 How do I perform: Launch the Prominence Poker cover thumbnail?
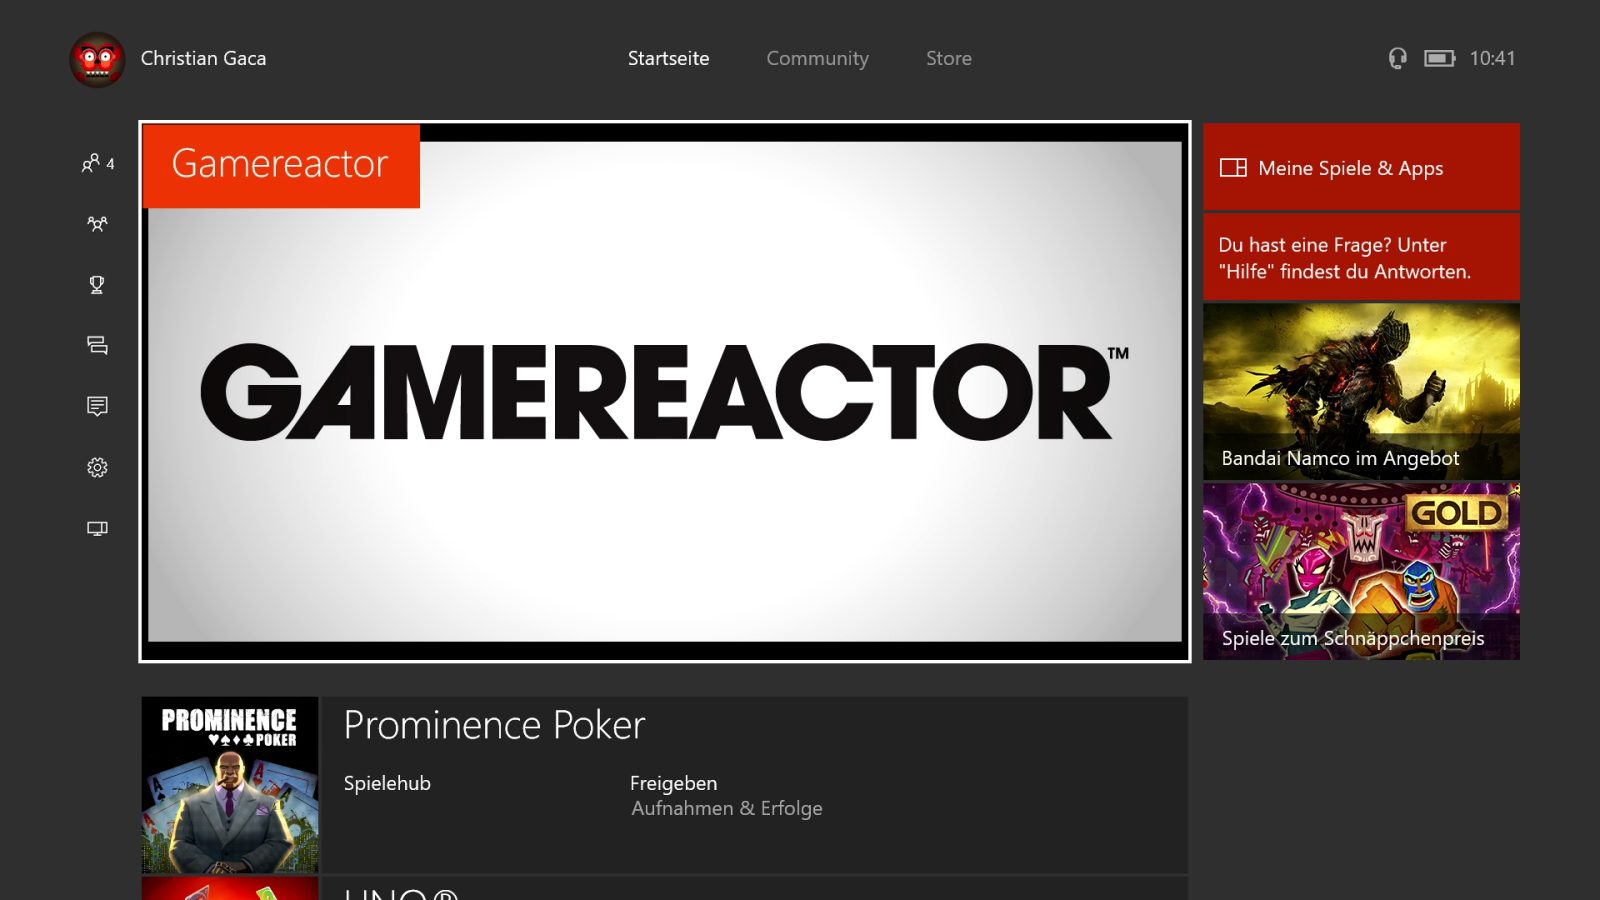pos(230,785)
